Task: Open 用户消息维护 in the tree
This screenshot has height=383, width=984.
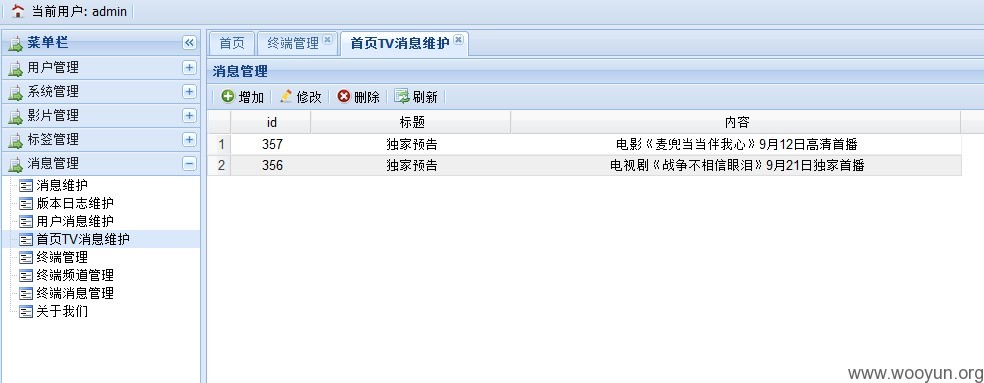Action: [x=75, y=221]
